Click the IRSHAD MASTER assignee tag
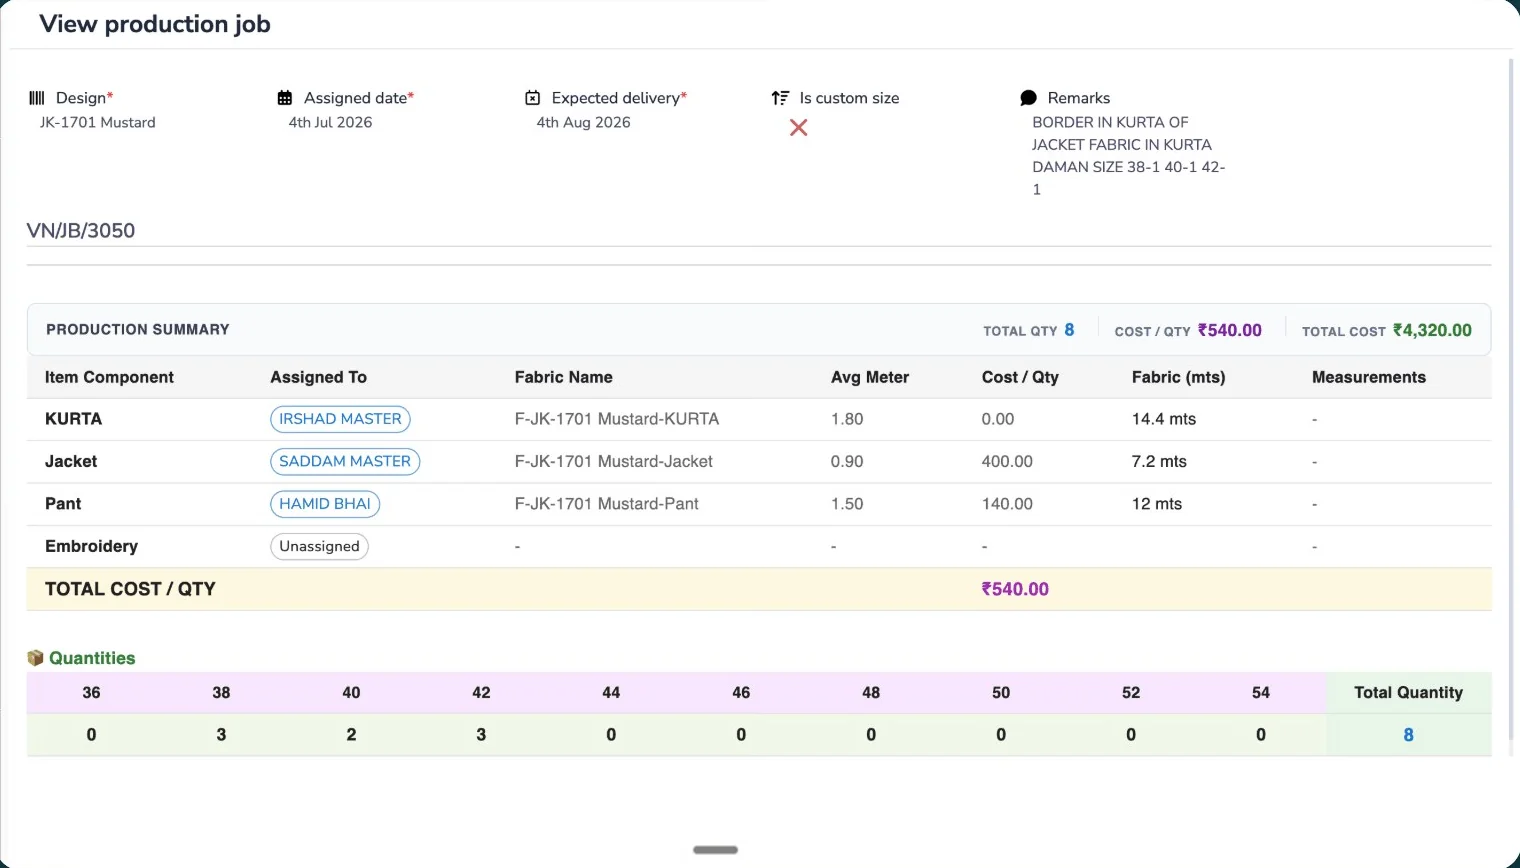This screenshot has width=1520, height=868. point(340,419)
